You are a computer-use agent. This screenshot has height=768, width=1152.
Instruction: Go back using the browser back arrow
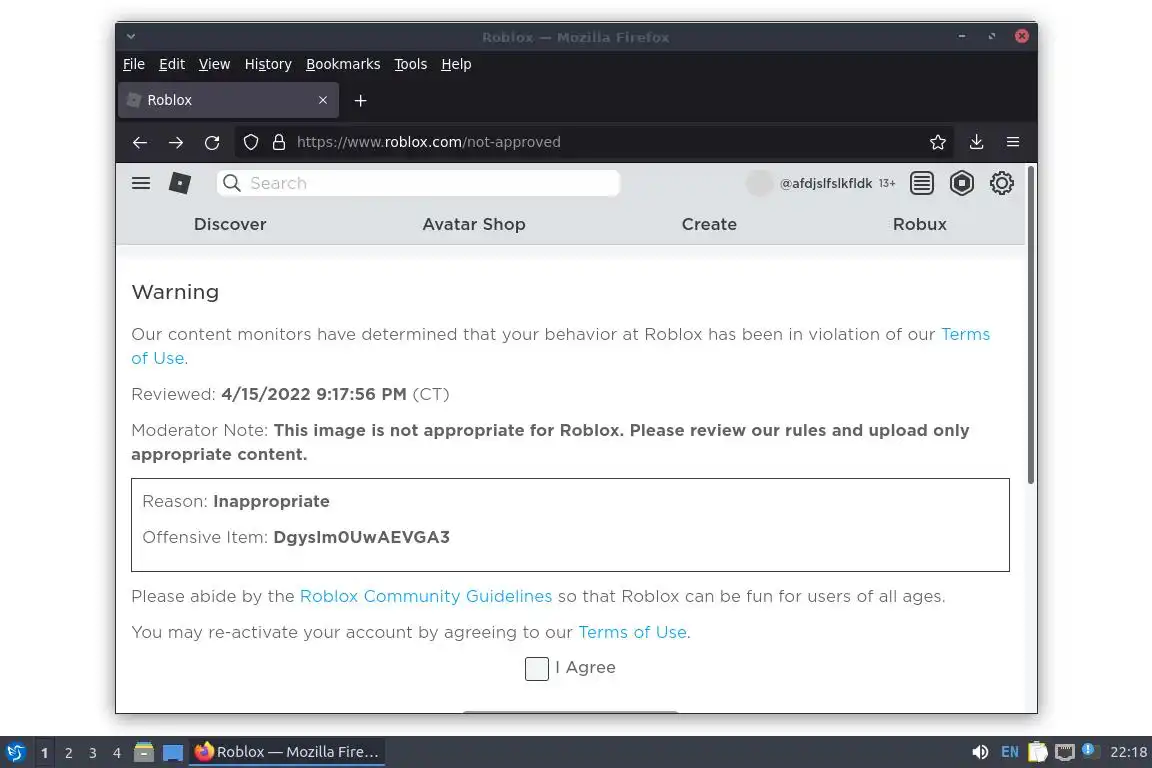pos(140,143)
